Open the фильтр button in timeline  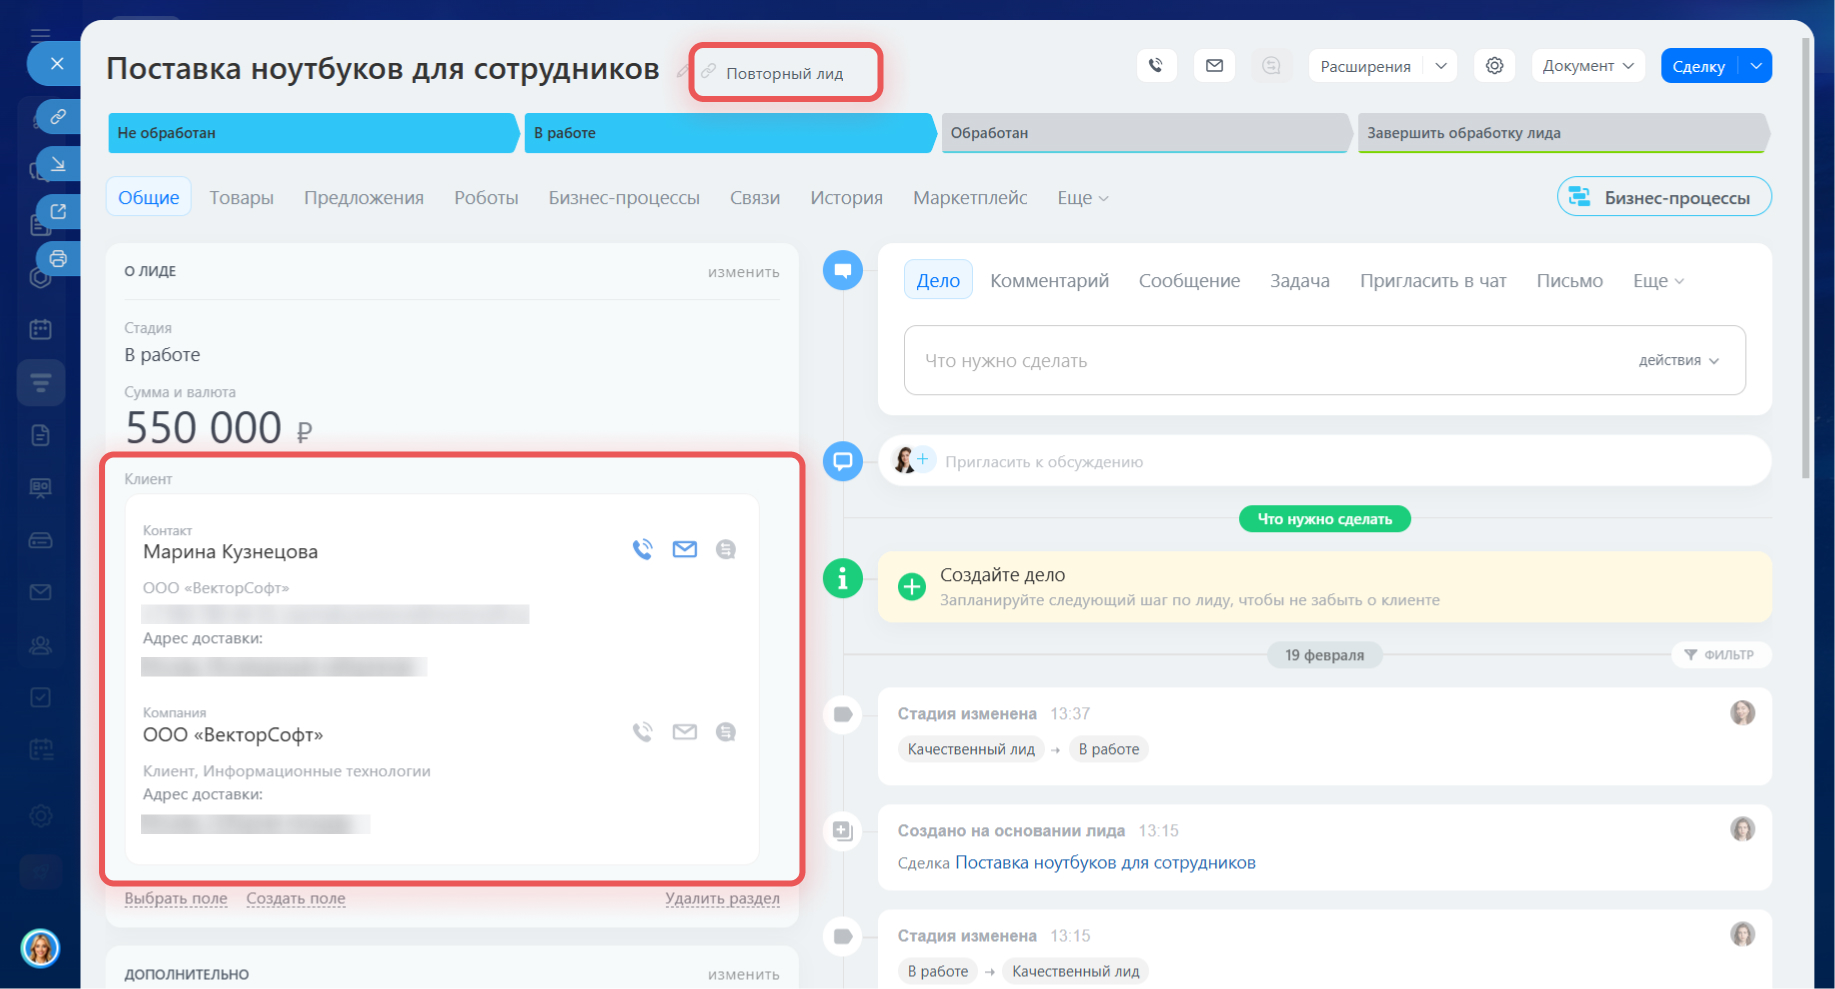[1720, 655]
